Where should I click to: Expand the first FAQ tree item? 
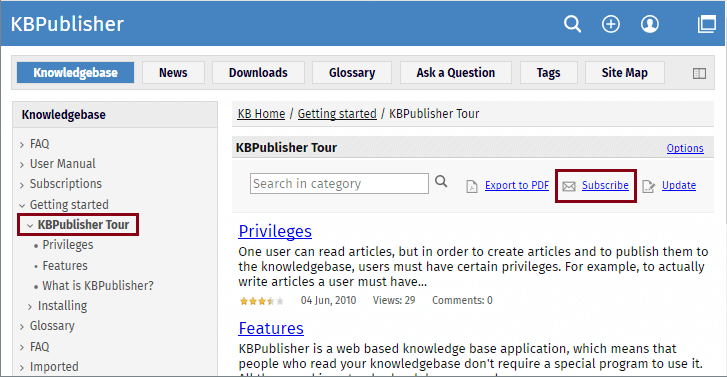click(x=22, y=145)
